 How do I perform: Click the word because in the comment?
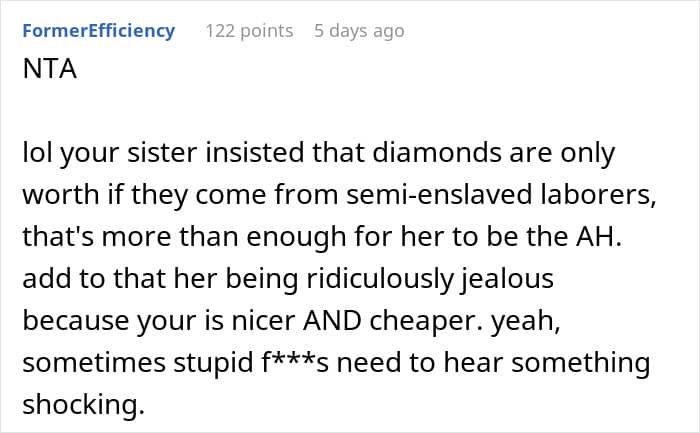75,321
